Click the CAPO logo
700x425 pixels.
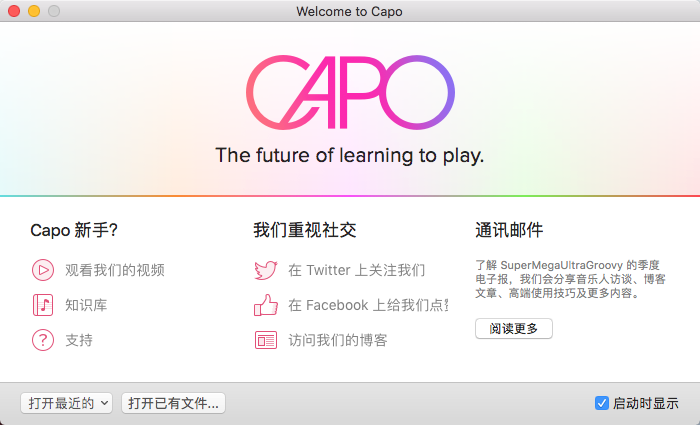click(350, 92)
